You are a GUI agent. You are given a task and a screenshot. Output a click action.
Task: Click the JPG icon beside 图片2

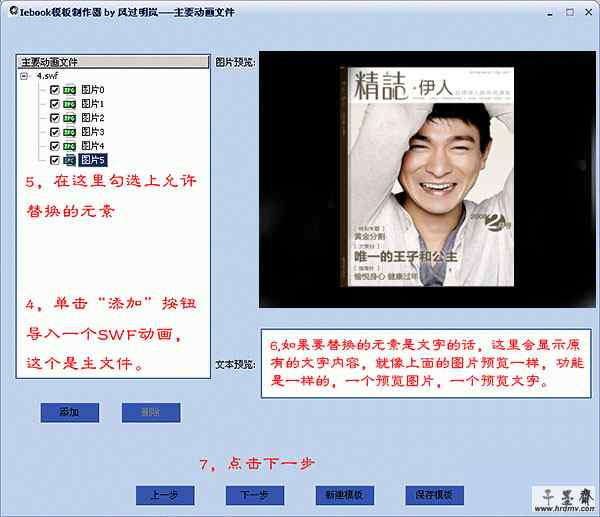69,118
